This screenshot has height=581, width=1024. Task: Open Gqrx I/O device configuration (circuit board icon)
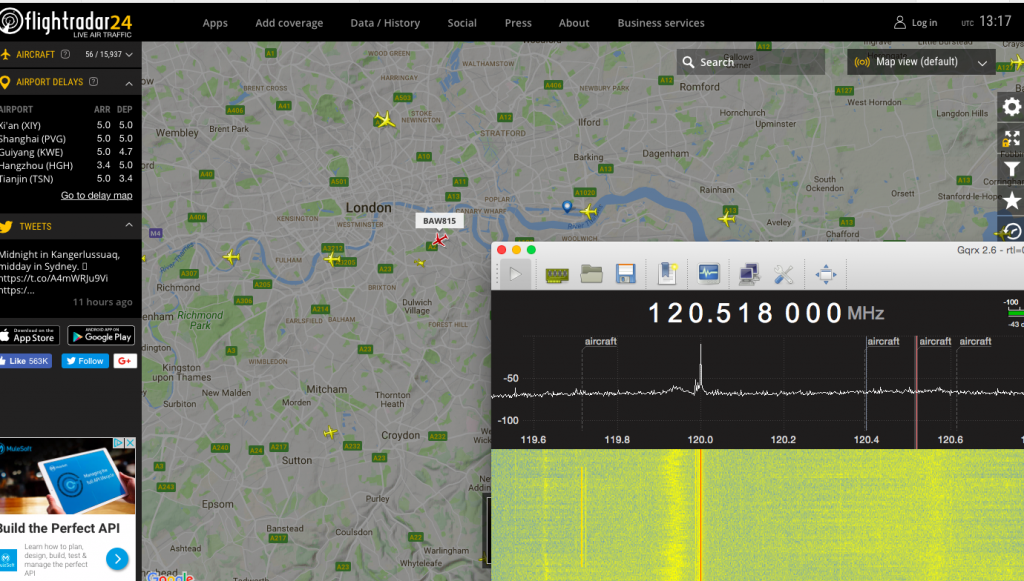(x=557, y=273)
